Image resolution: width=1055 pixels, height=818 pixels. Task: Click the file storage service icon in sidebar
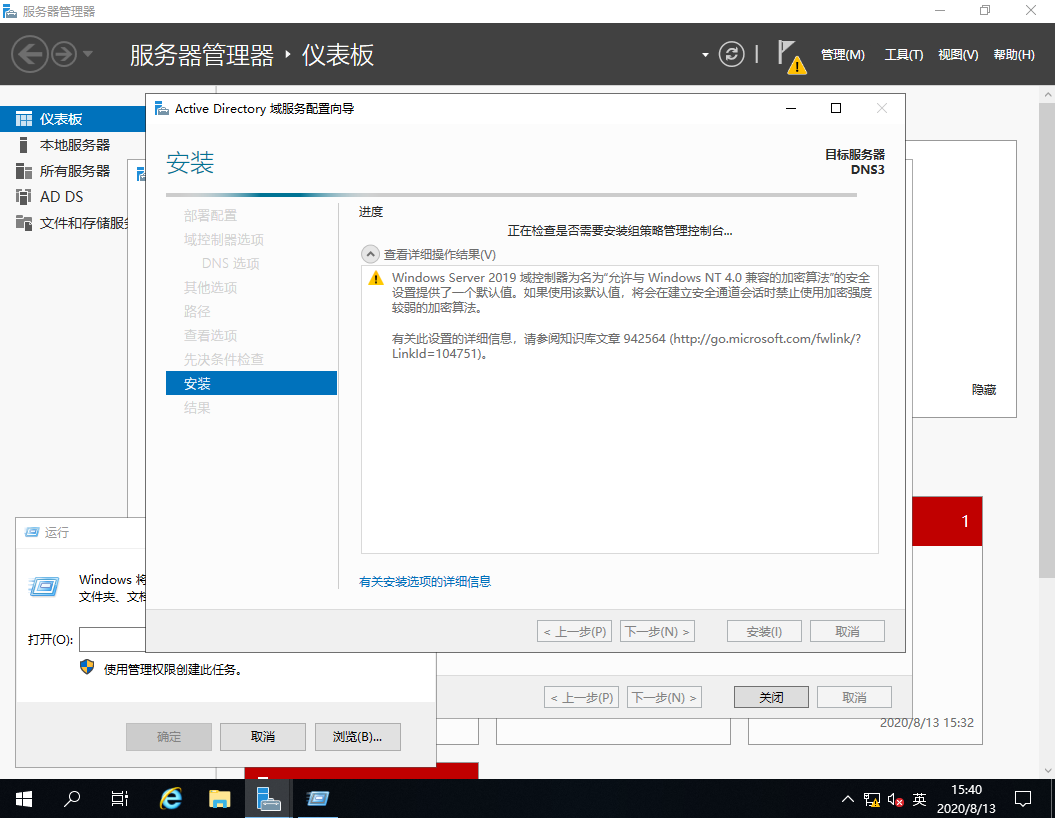(x=24, y=223)
